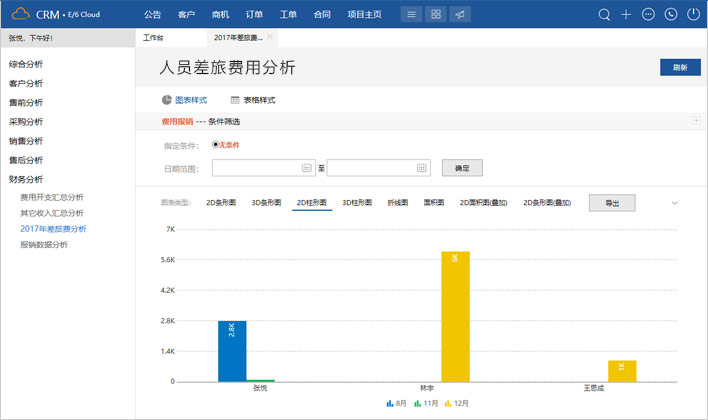The height and width of the screenshot is (420, 708).
Task: Click the 确定 confirm button
Action: [x=462, y=168]
